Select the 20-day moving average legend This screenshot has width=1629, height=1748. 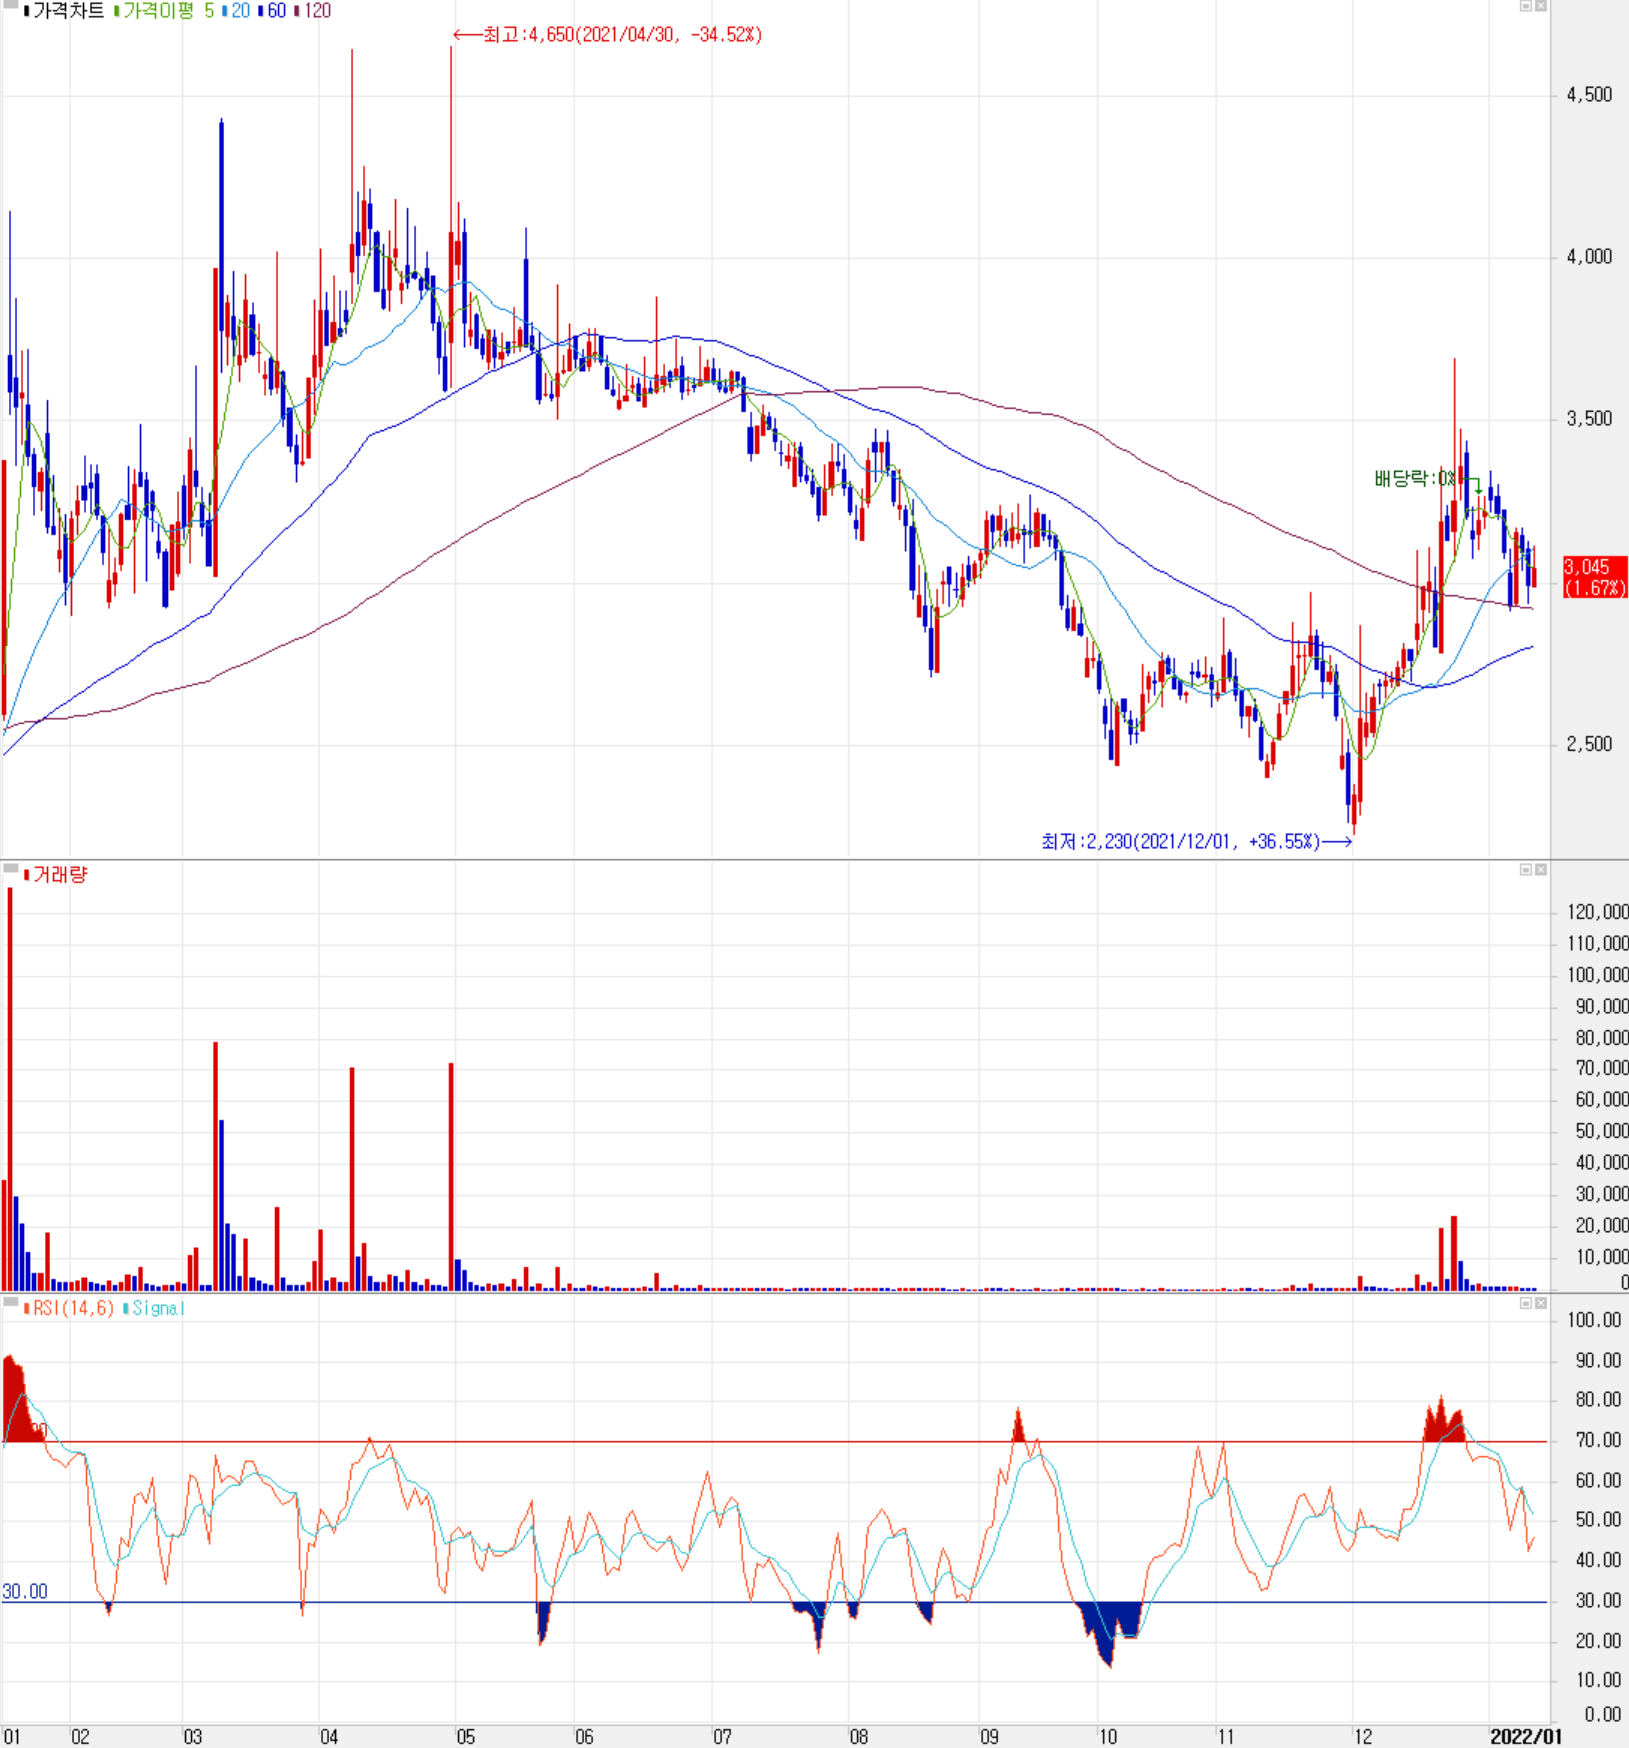240,11
